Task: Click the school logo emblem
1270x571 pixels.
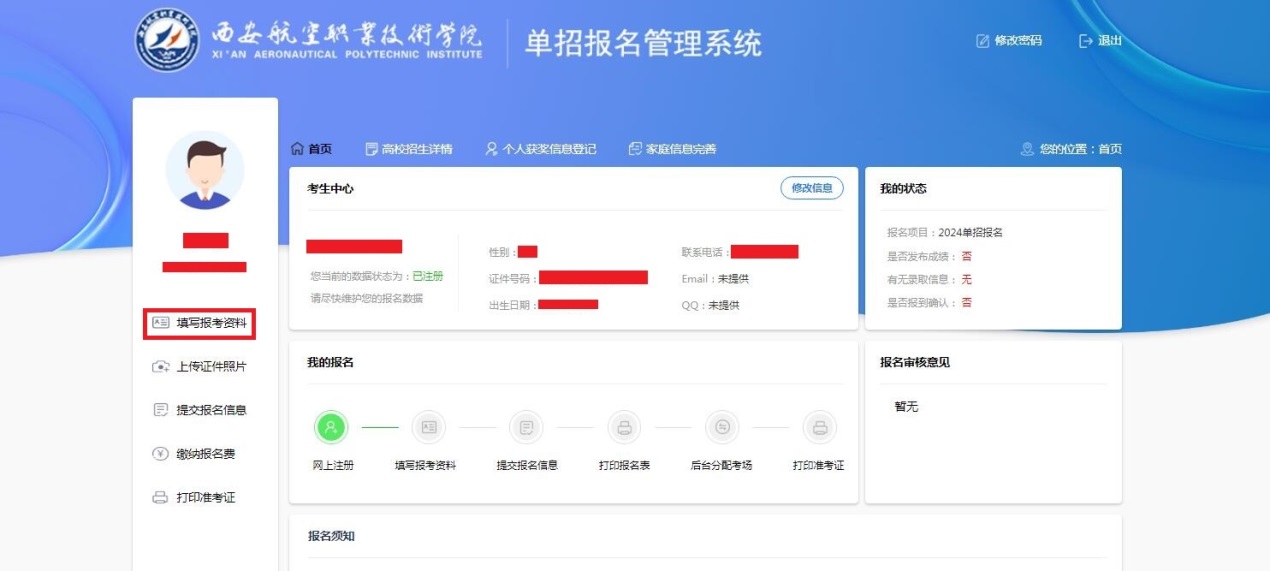Action: [x=167, y=41]
